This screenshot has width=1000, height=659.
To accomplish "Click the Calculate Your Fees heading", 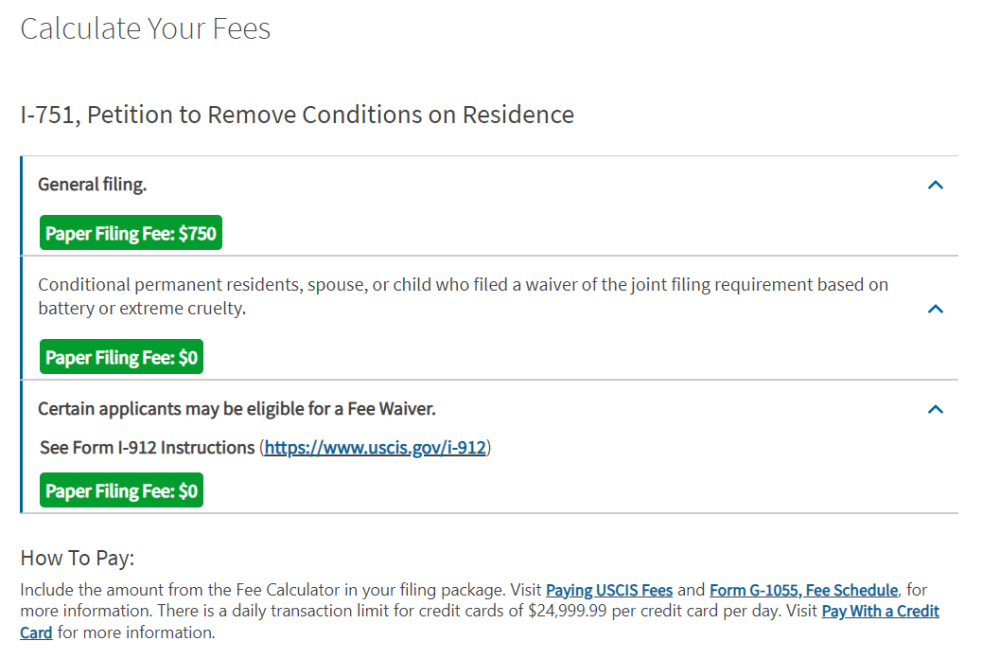I will coord(145,29).
